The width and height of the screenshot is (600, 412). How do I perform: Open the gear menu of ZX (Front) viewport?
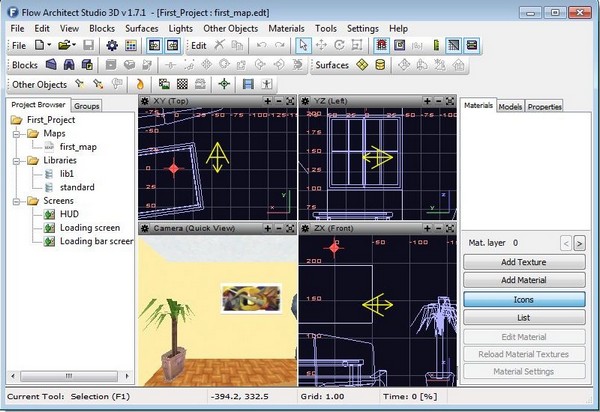click(x=305, y=228)
